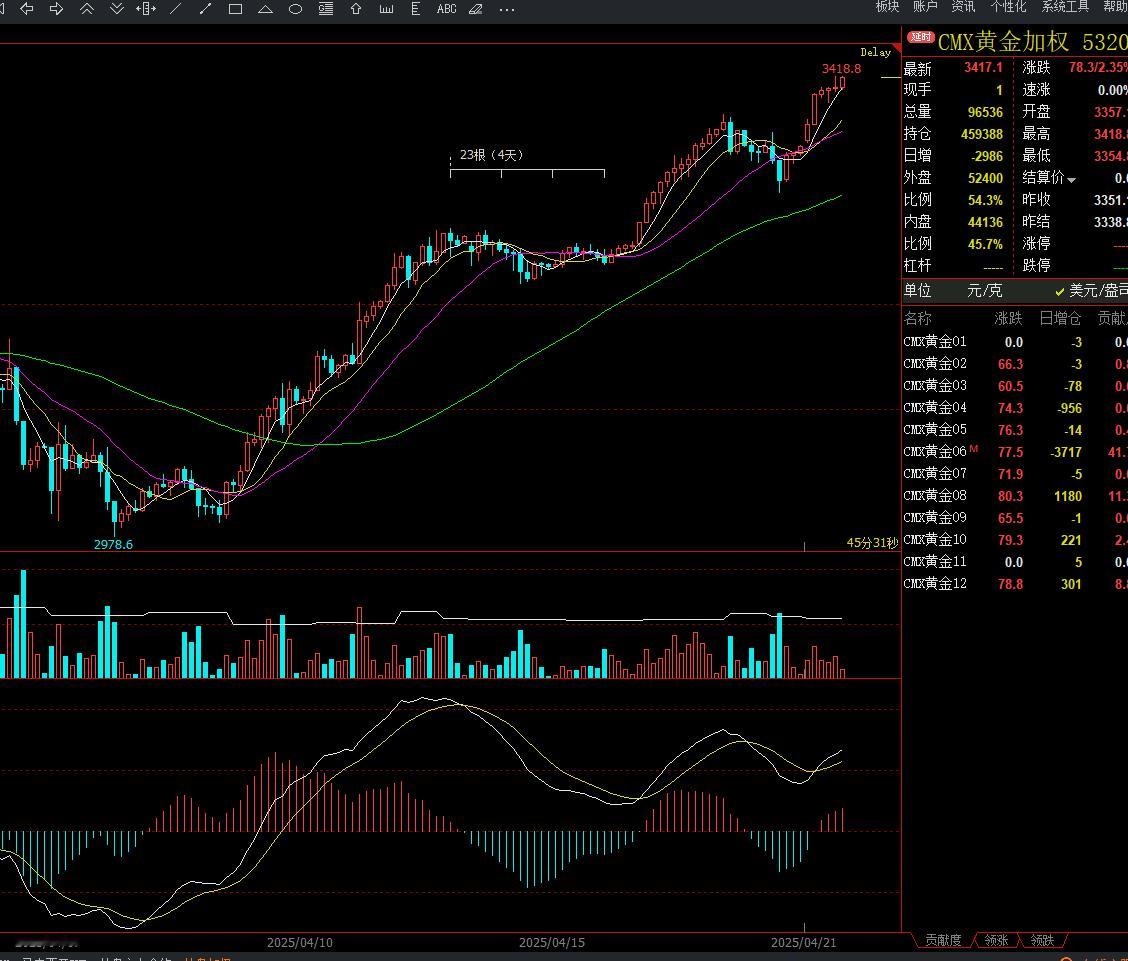The image size is (1128, 961).
Task: Open the 系统工具 menu
Action: (1065, 6)
